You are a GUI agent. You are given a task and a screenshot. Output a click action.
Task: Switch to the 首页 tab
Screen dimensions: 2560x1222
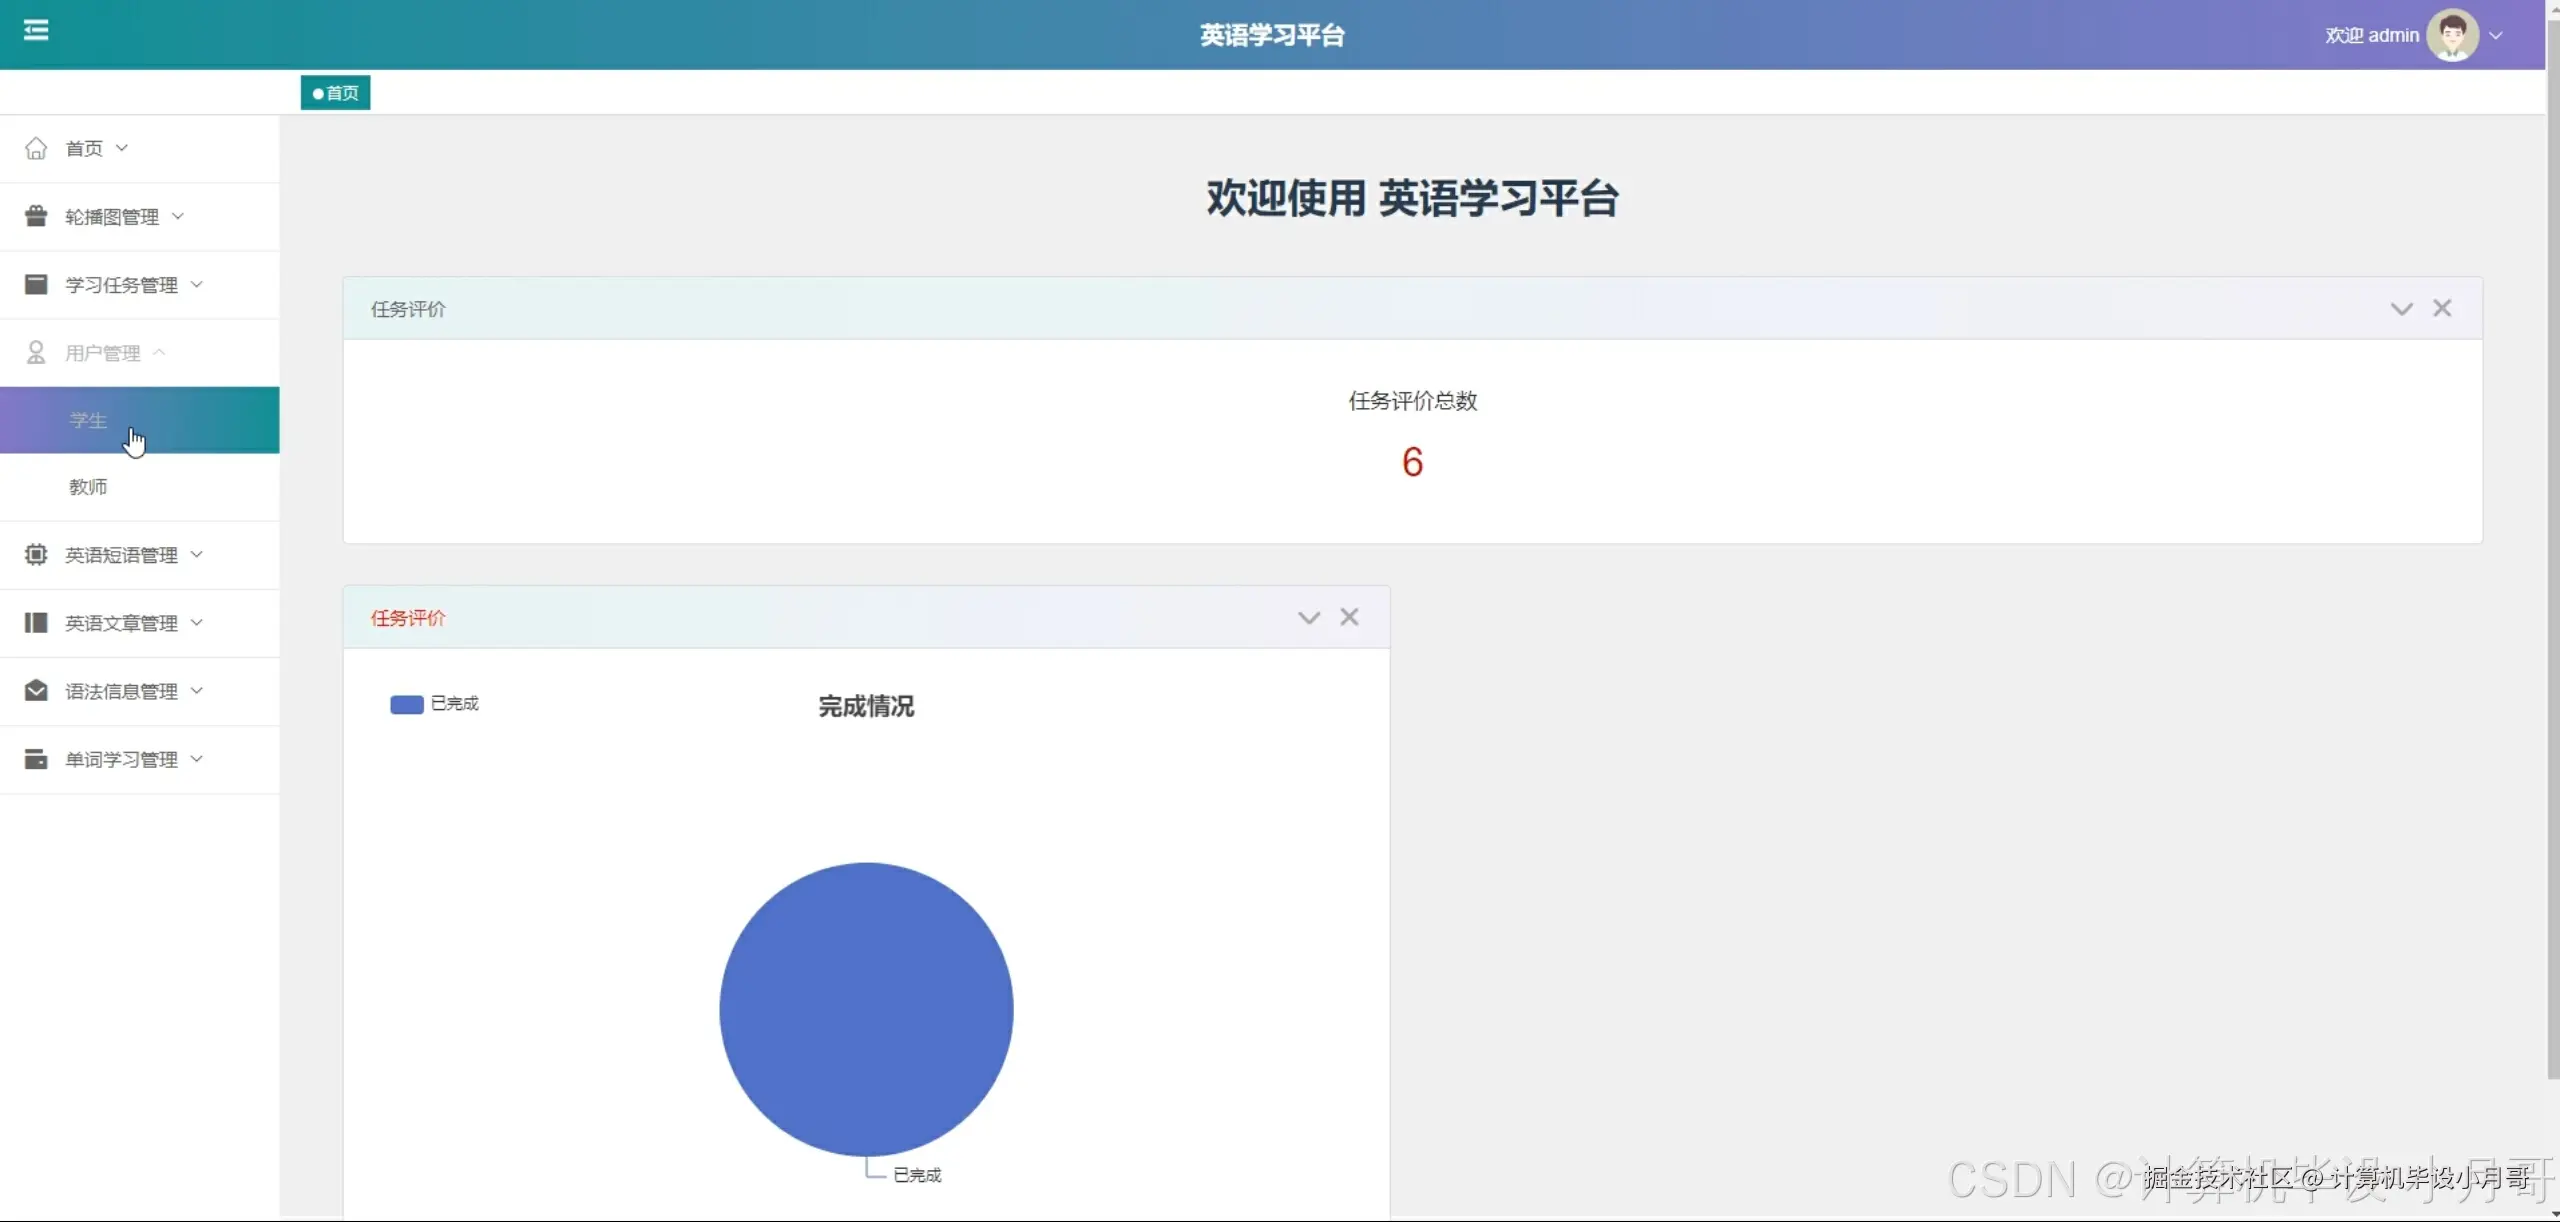click(x=335, y=92)
